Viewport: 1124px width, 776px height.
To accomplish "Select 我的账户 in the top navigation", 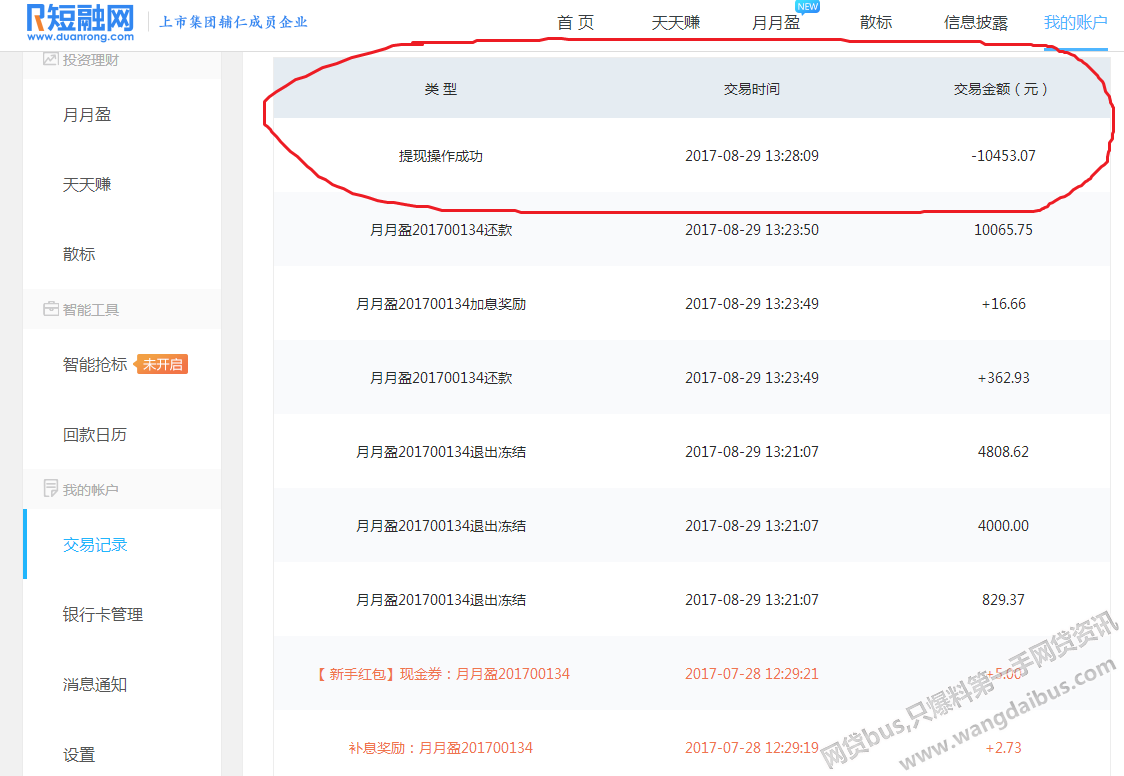I will 1075,23.
